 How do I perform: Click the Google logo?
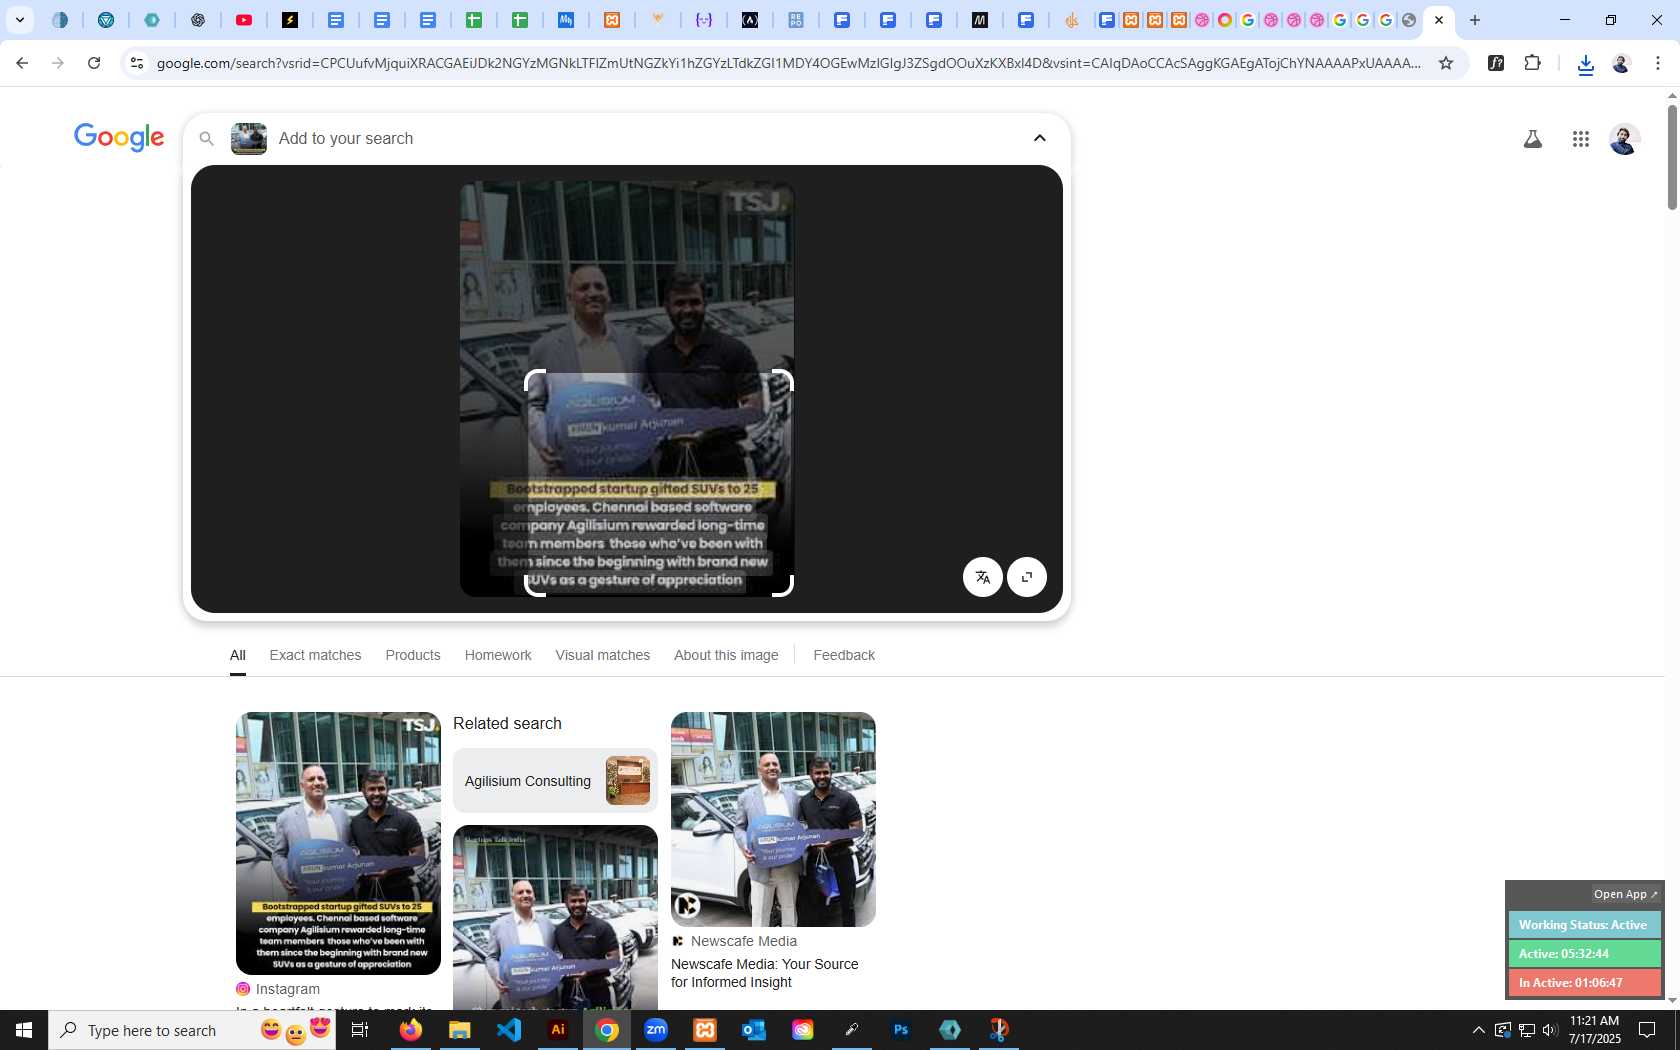(119, 138)
